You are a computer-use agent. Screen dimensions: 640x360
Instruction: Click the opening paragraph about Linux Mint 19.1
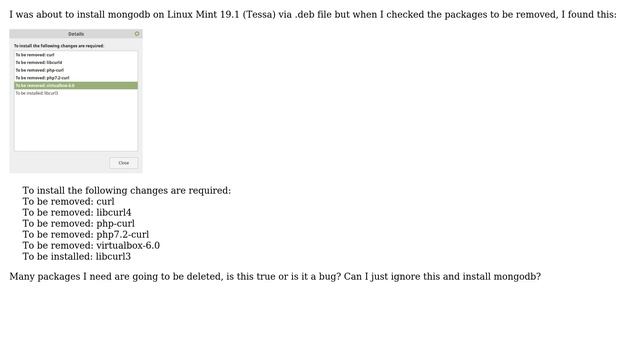coord(313,15)
